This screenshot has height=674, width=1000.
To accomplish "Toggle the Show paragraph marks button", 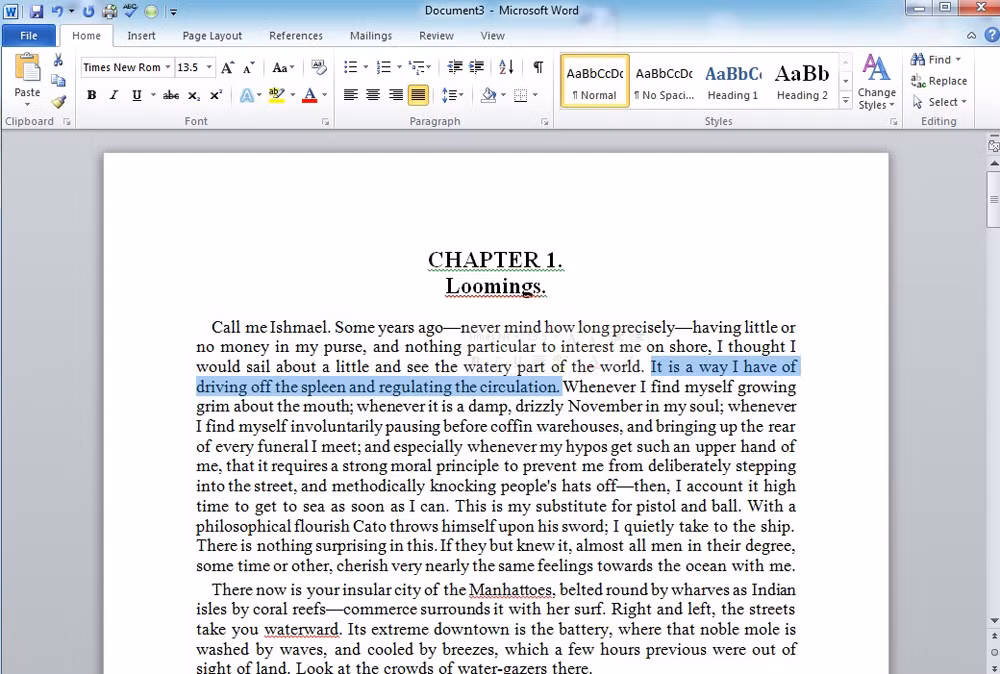I will [x=538, y=67].
